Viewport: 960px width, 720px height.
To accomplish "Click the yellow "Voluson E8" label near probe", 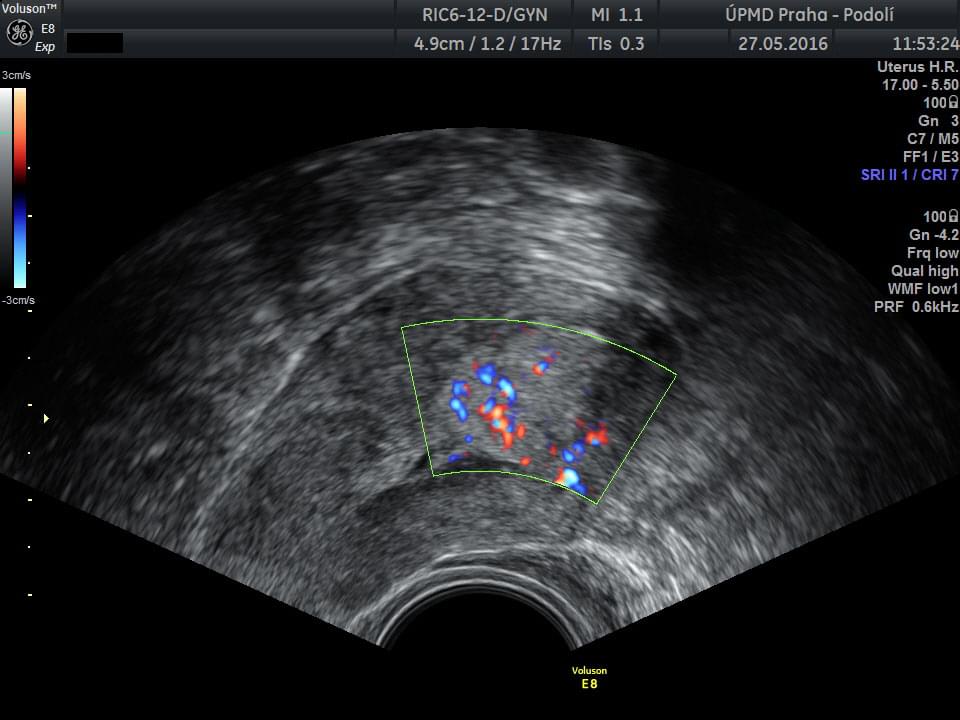I will point(589,677).
